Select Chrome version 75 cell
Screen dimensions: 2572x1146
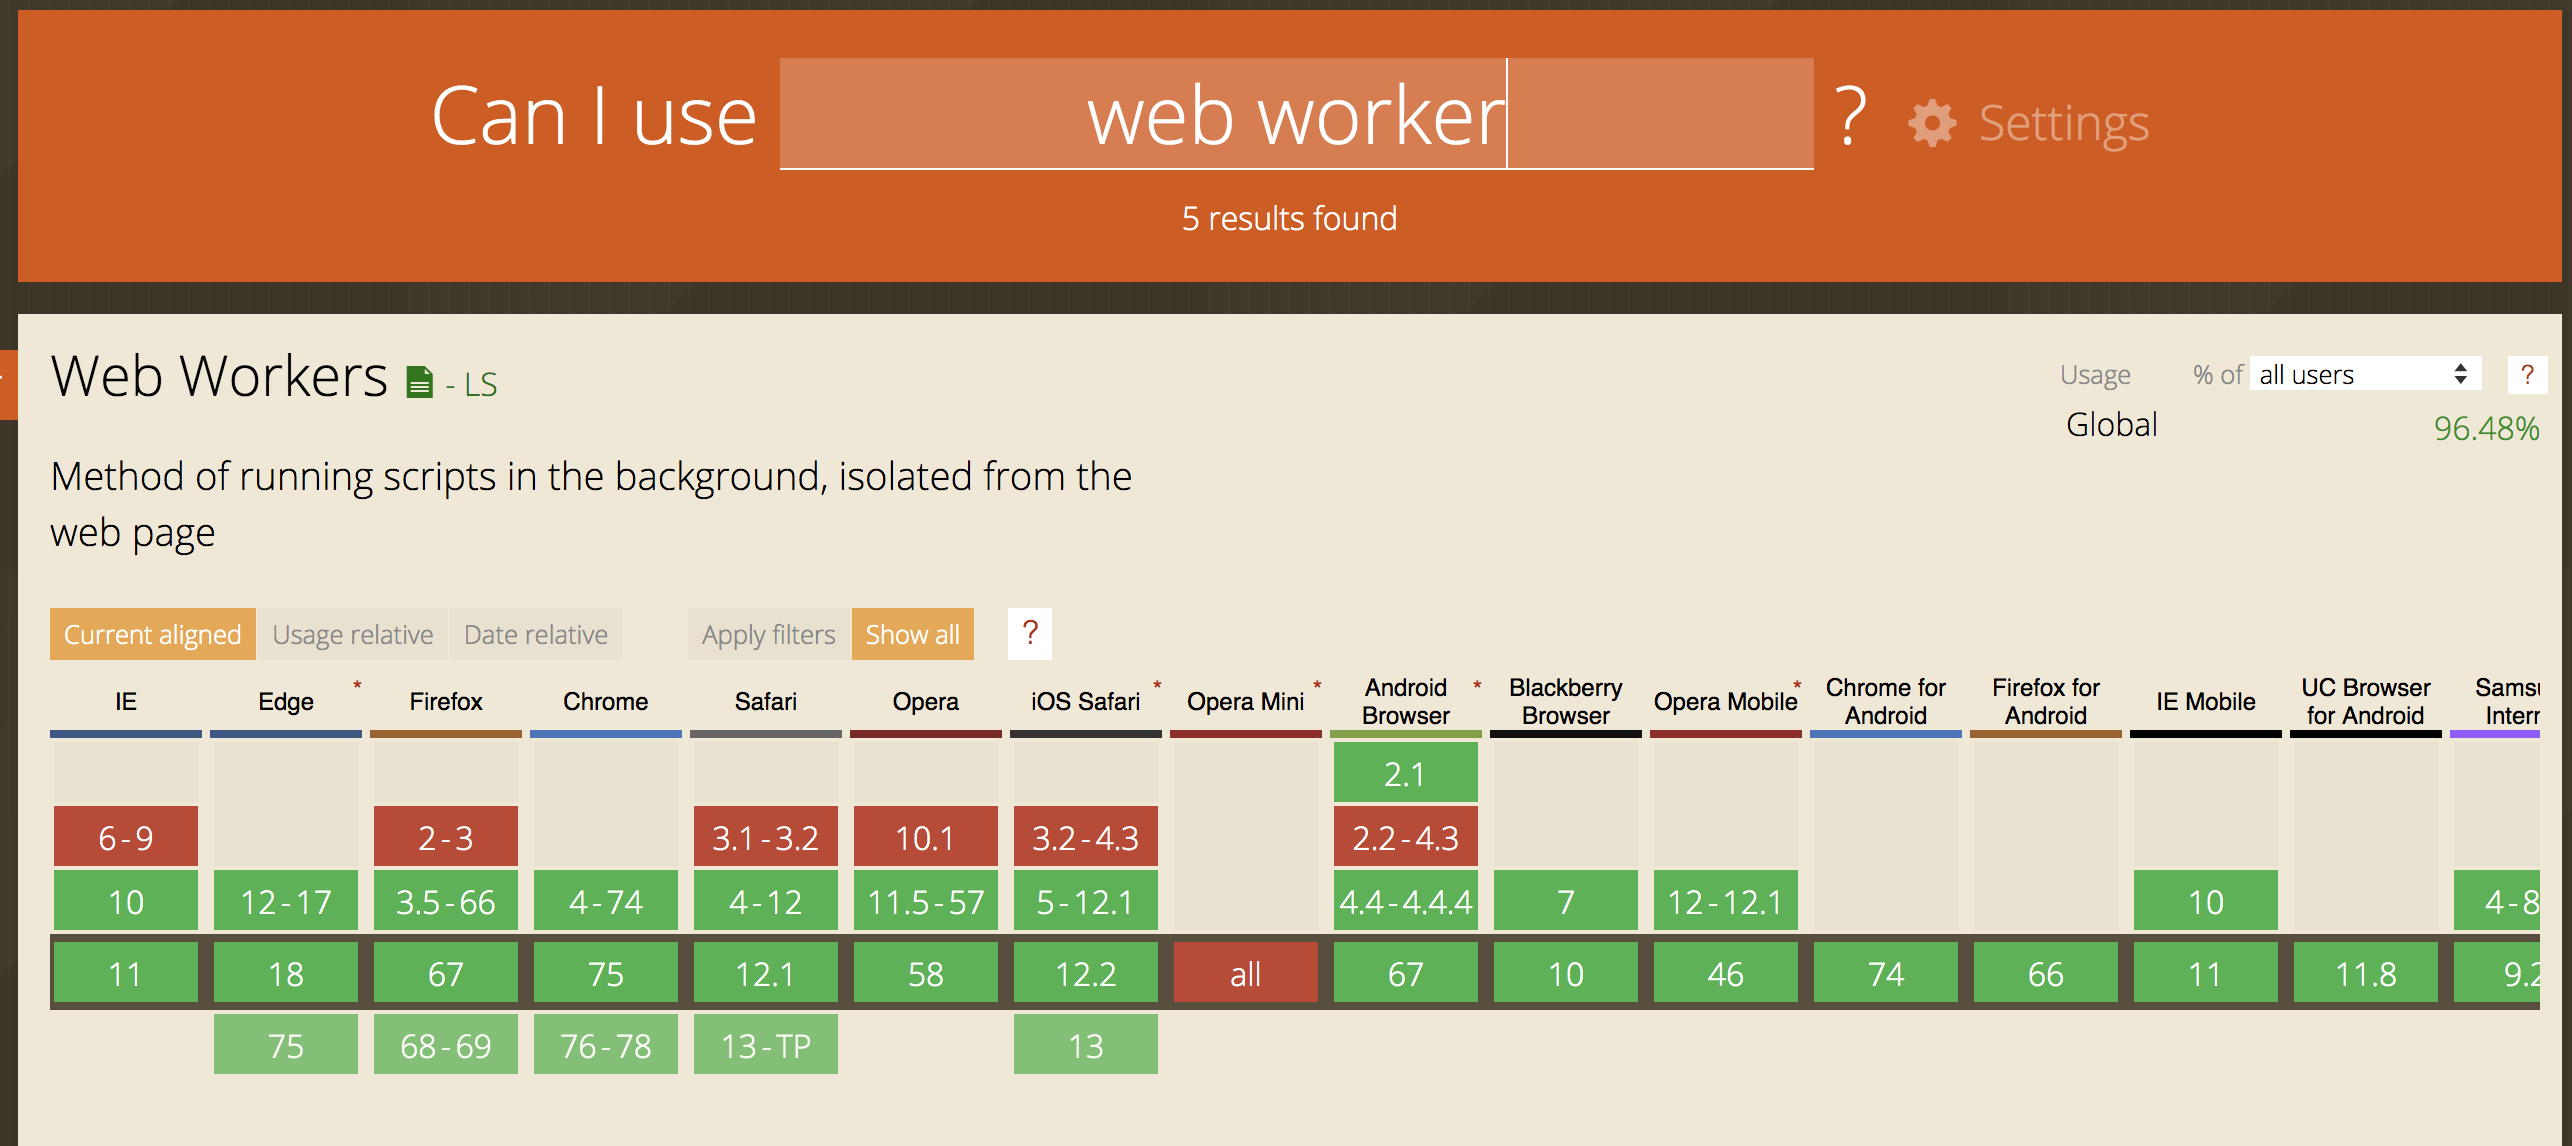pos(605,973)
